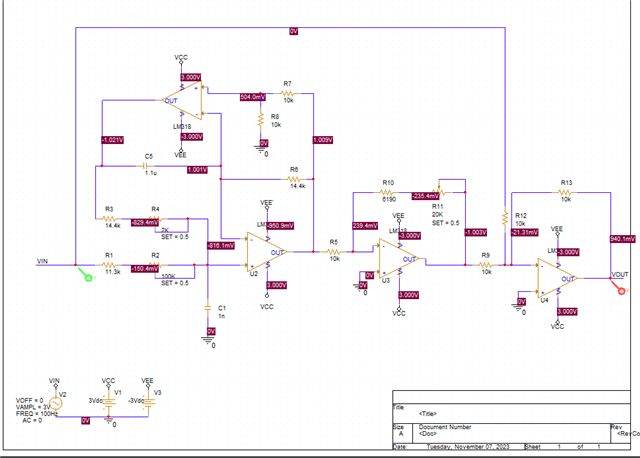Click the <Title> field in title block
640x458 pixels.
(x=428, y=414)
